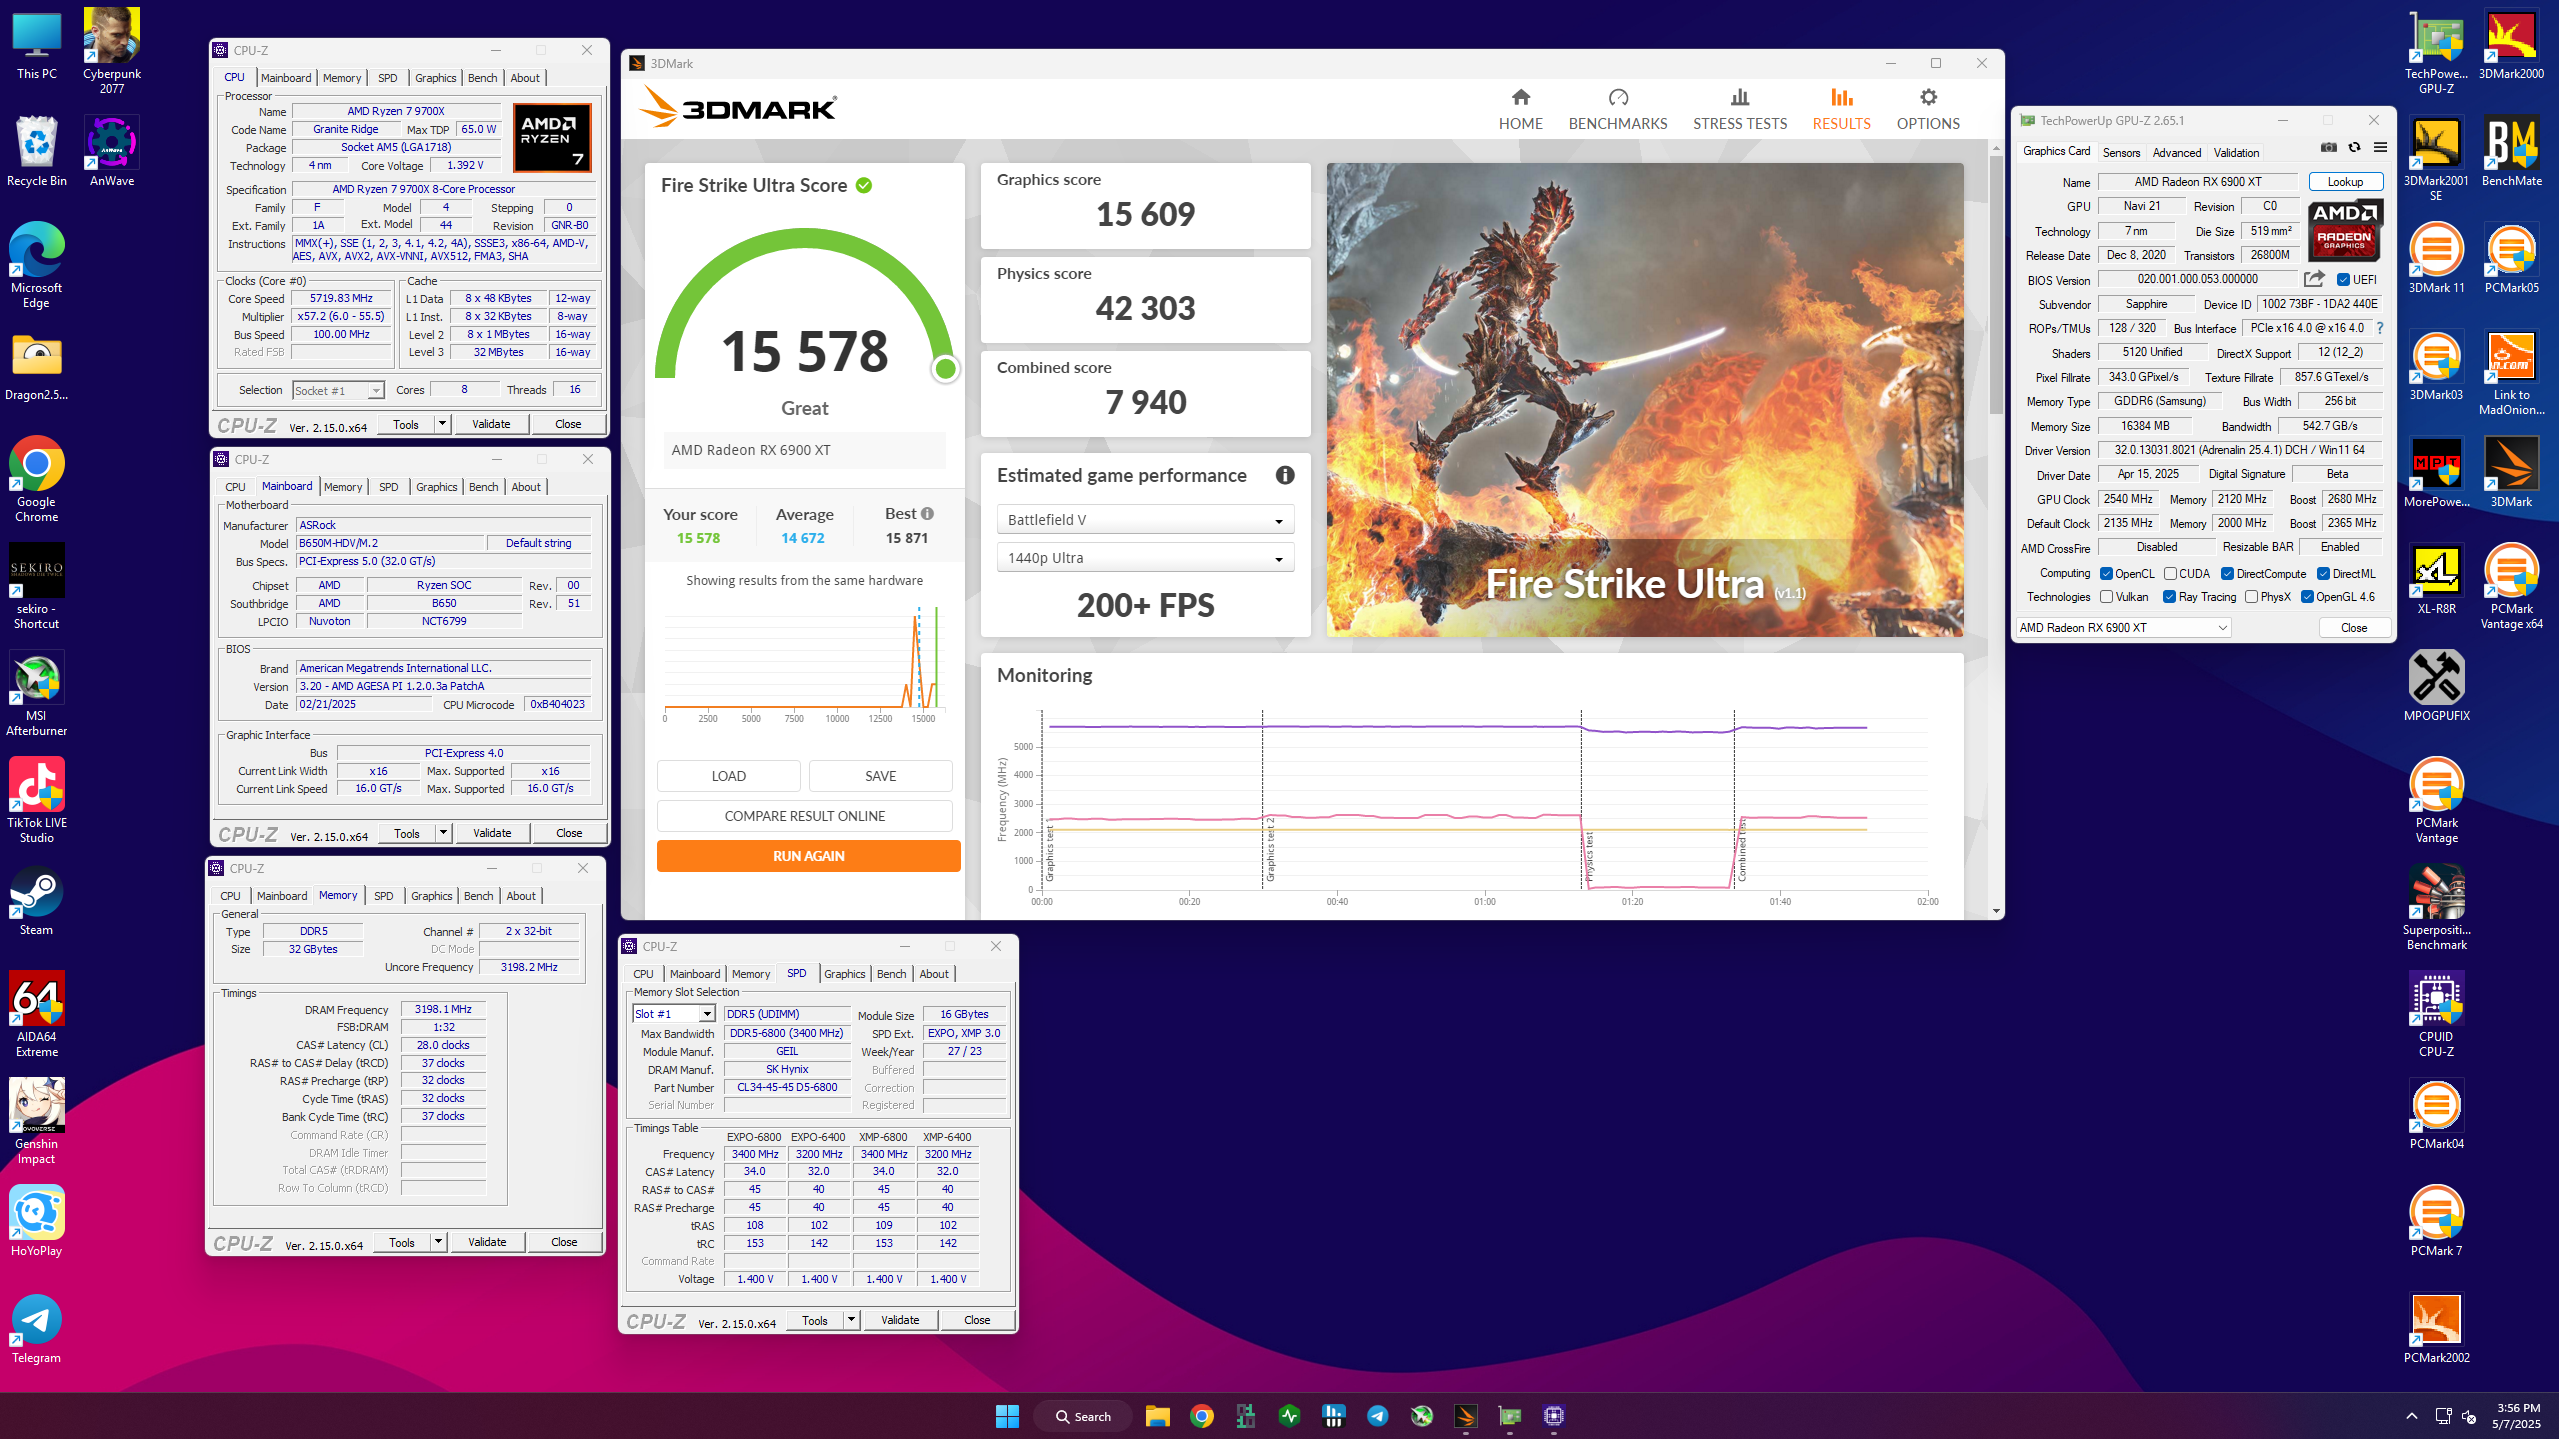Open MSI Afterburner desktop icon
This screenshot has width=2559, height=1439.
(36, 694)
